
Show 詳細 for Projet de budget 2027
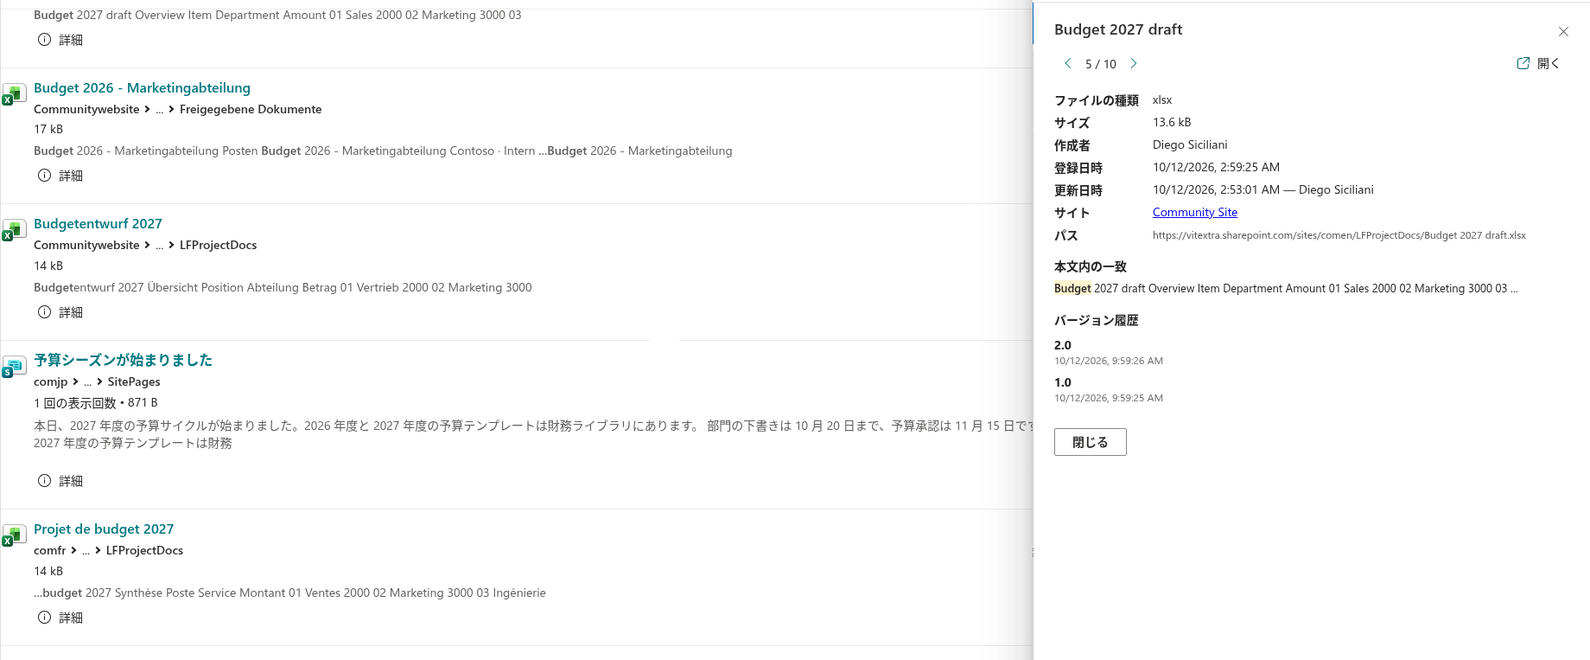pos(60,618)
